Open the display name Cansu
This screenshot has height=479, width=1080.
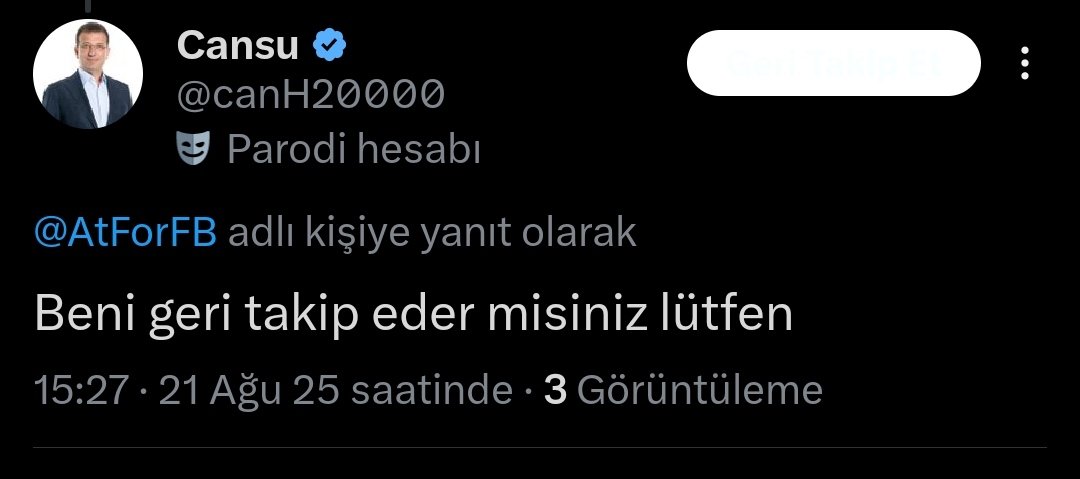coord(238,46)
